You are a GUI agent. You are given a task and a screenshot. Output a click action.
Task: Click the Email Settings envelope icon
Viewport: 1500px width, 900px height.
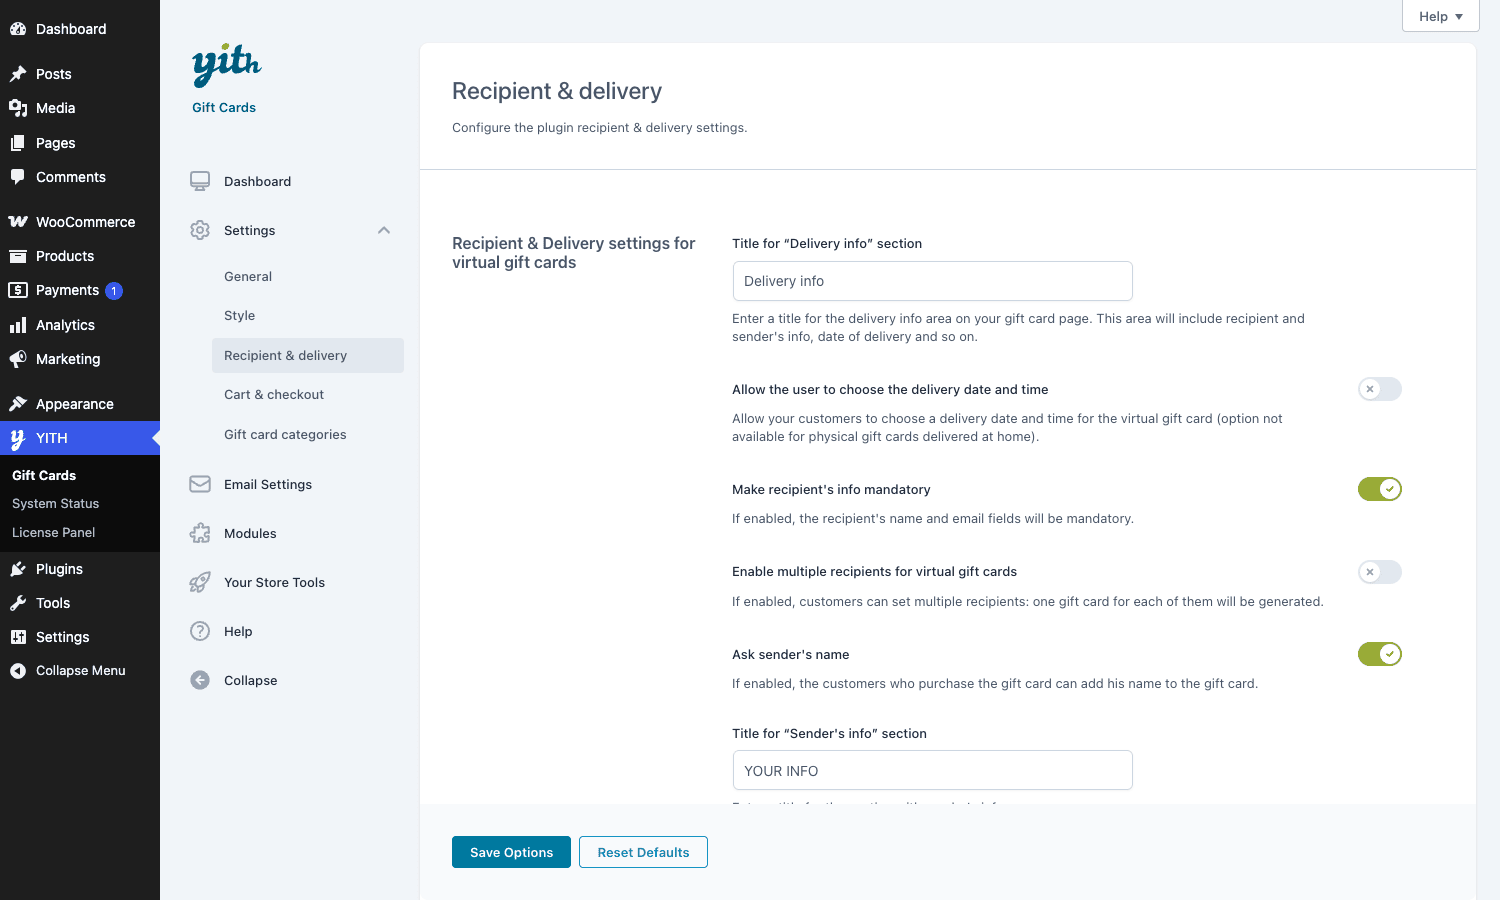[x=200, y=484]
